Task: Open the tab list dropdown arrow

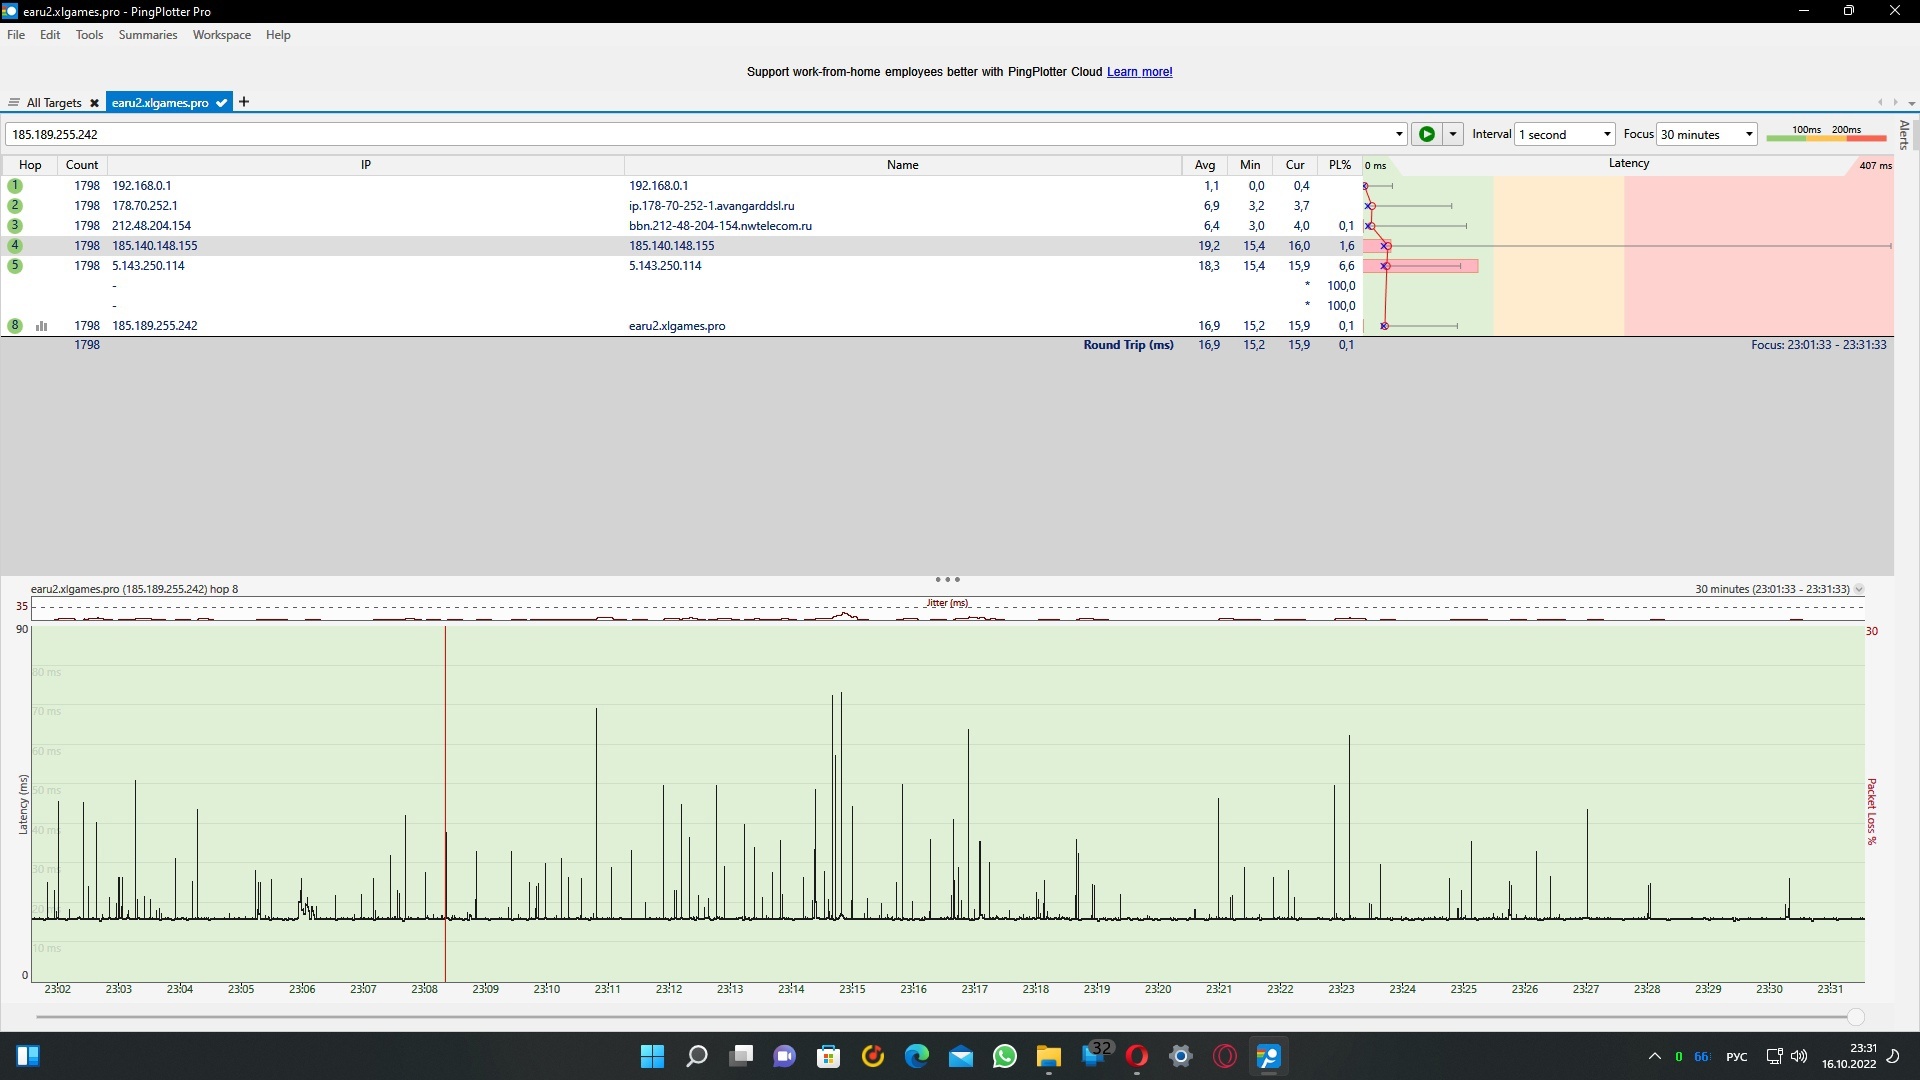Action: pyautogui.click(x=1911, y=103)
